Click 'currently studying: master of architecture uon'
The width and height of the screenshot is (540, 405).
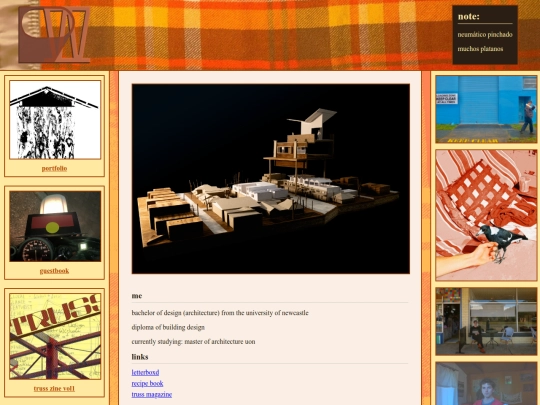point(193,342)
